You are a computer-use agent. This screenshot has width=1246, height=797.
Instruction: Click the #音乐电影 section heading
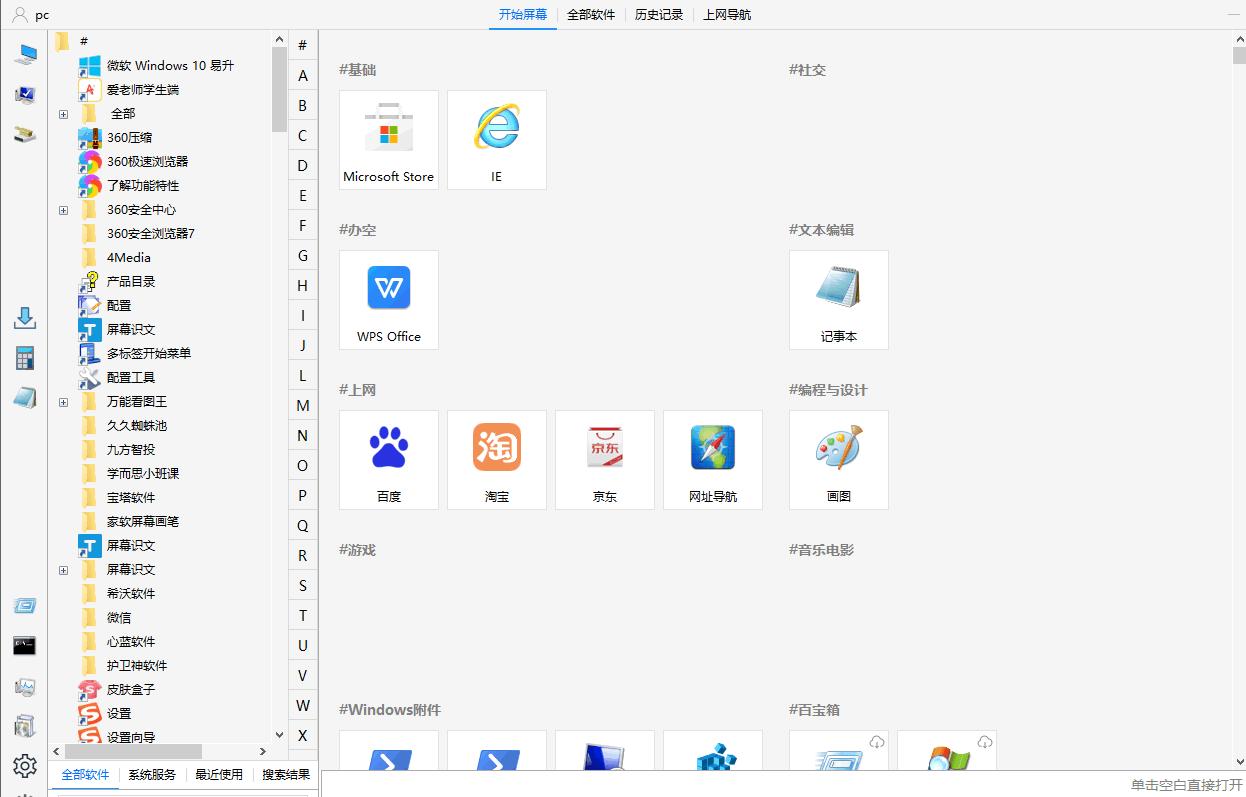click(821, 549)
